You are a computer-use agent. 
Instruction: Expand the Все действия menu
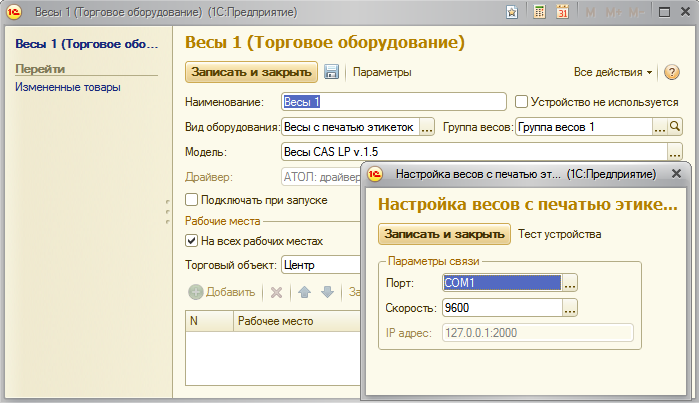(613, 72)
